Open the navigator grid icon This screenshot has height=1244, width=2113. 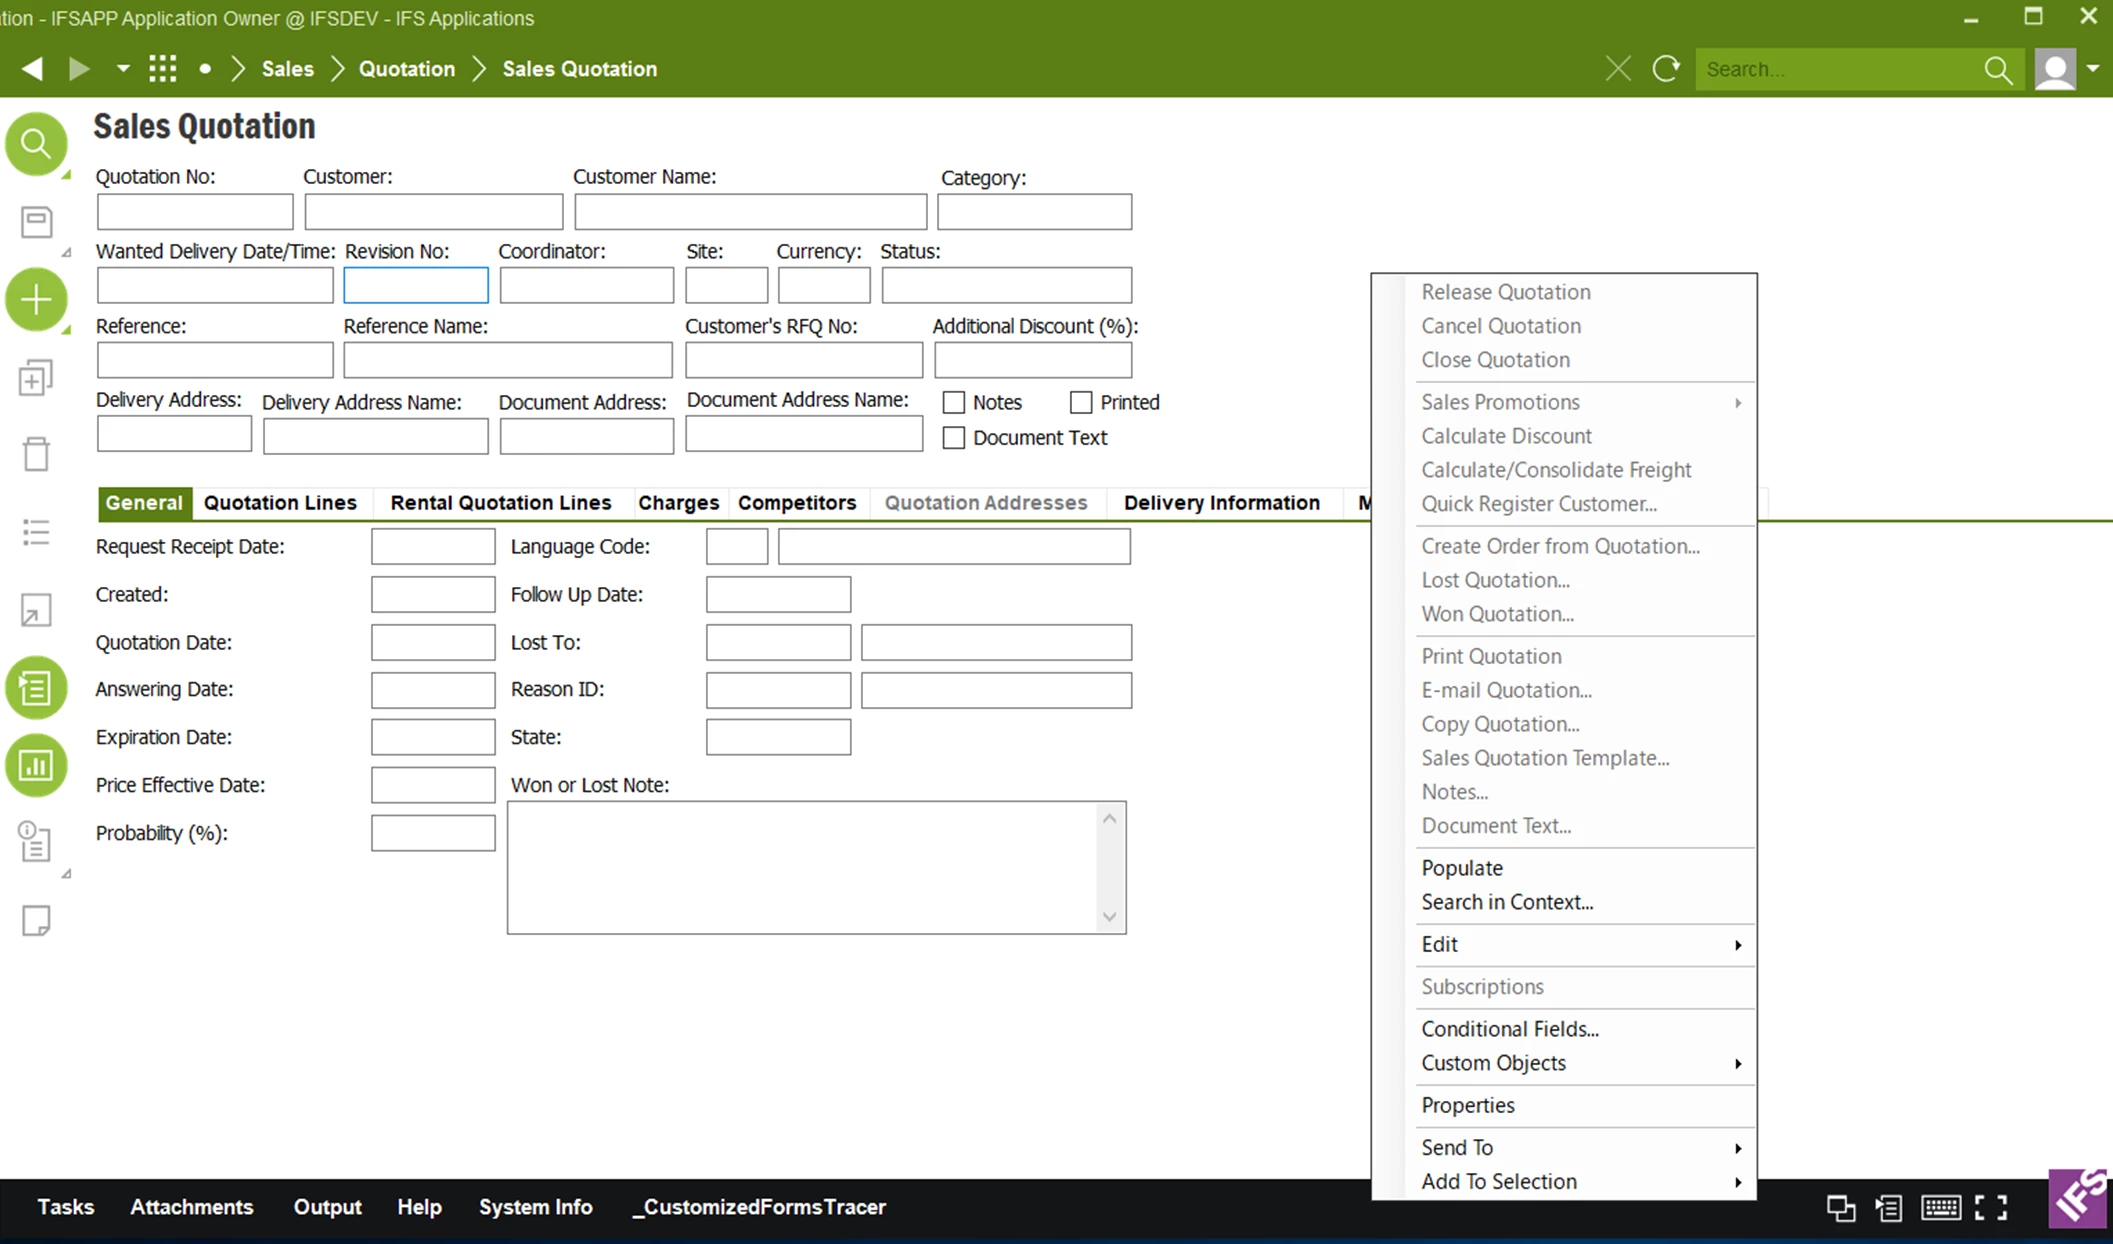pyautogui.click(x=162, y=69)
